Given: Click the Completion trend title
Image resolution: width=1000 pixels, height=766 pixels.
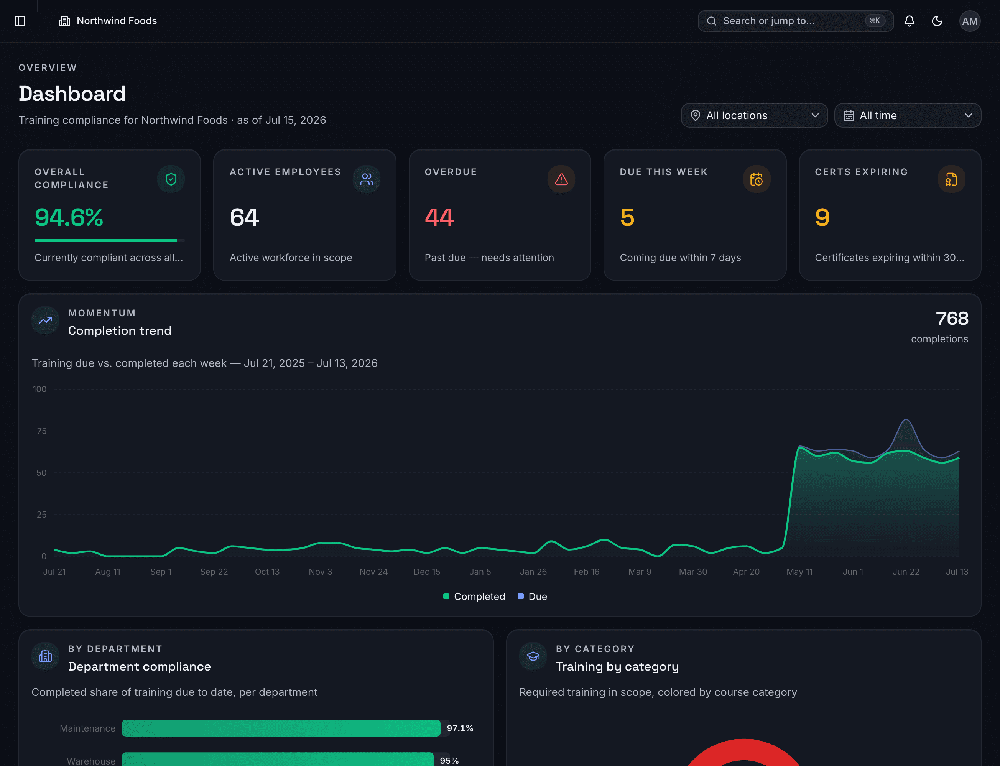Looking at the screenshot, I should pyautogui.click(x=120, y=331).
